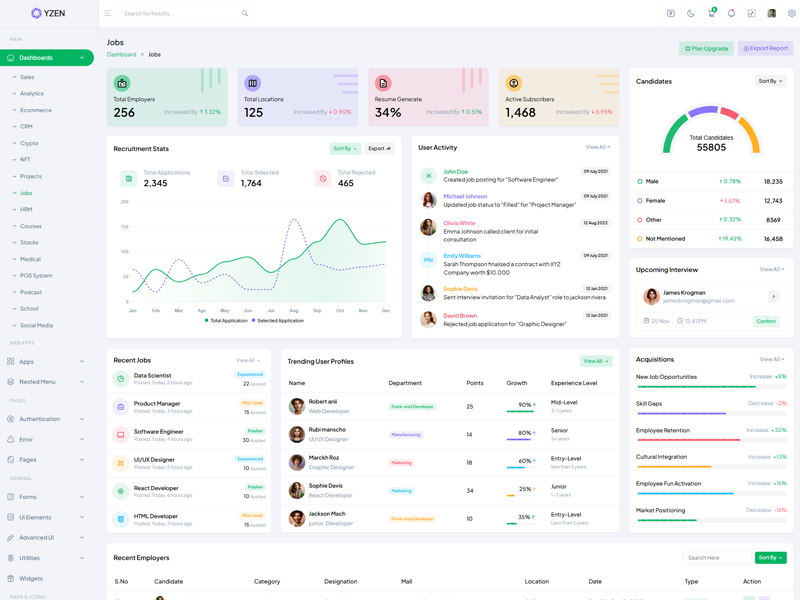Confirm the James Krogman interview
The image size is (800, 600).
coord(766,321)
